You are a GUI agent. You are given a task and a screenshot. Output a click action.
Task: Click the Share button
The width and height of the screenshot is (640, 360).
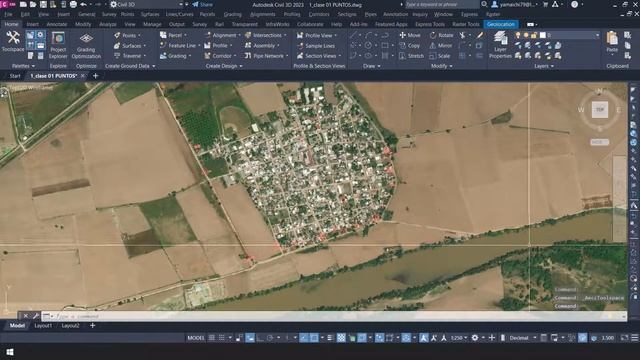pos(202,4)
